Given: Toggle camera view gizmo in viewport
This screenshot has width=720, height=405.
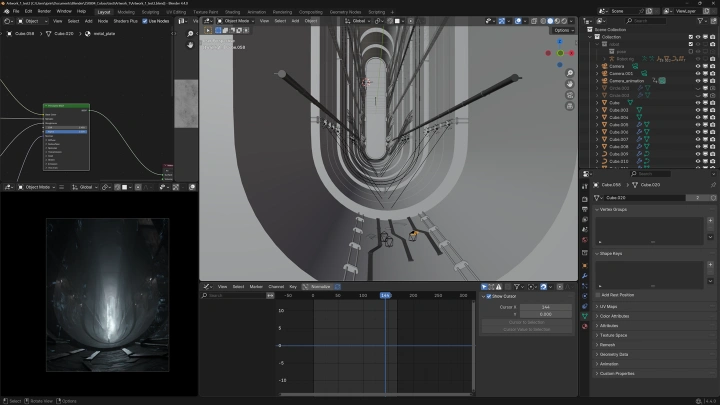Looking at the screenshot, I should [x=569, y=94].
